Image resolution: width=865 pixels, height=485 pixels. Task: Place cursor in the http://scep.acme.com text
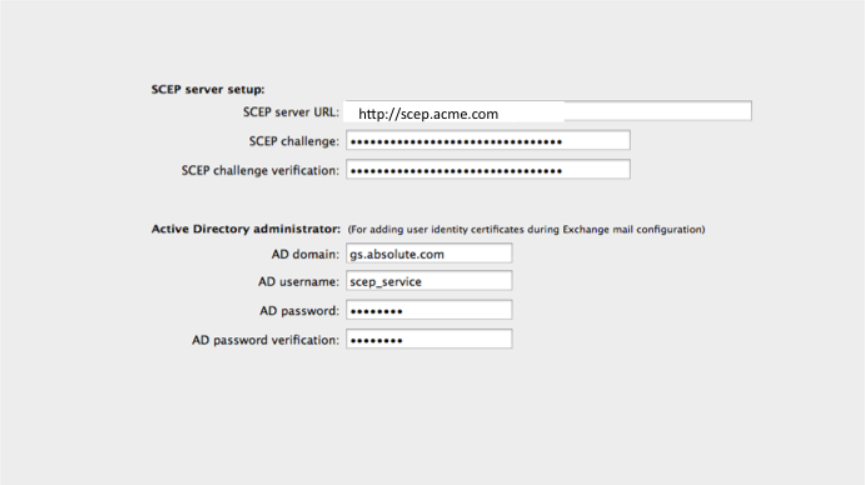click(428, 114)
